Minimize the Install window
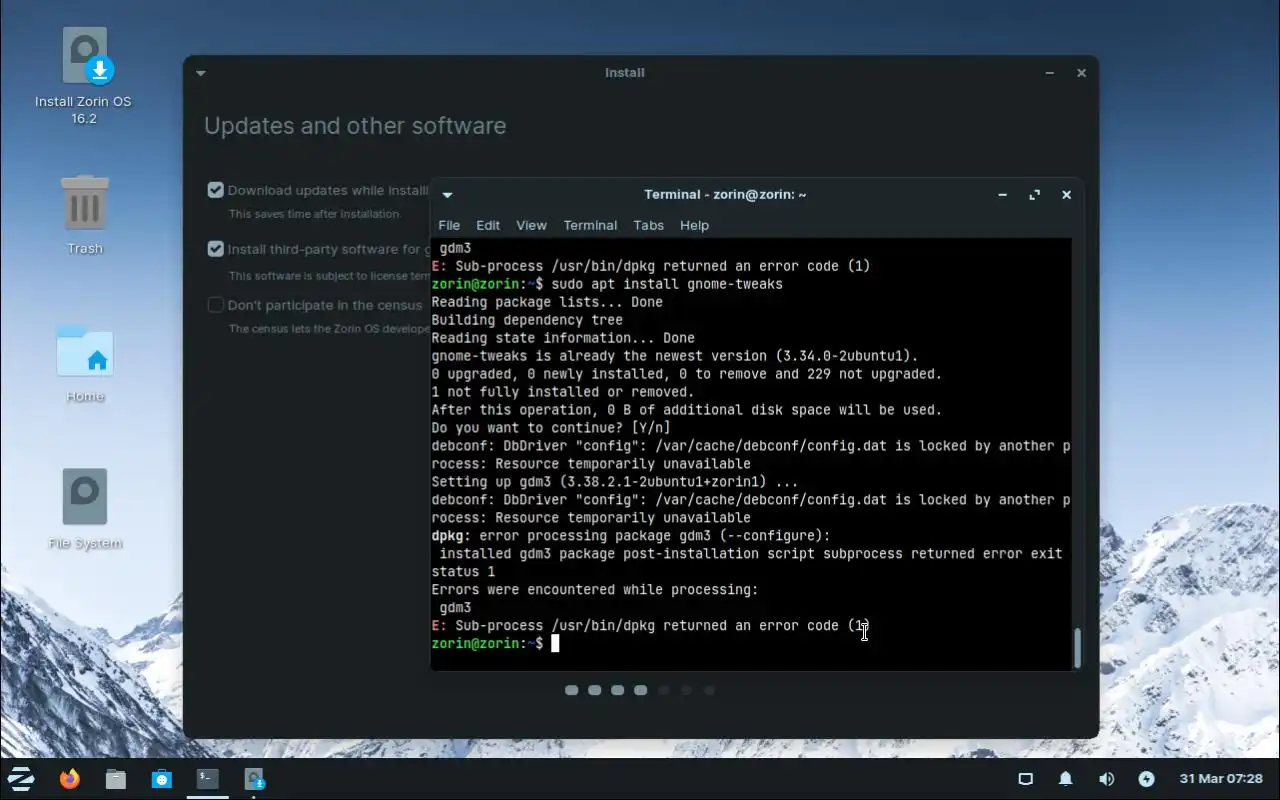 tap(1049, 73)
